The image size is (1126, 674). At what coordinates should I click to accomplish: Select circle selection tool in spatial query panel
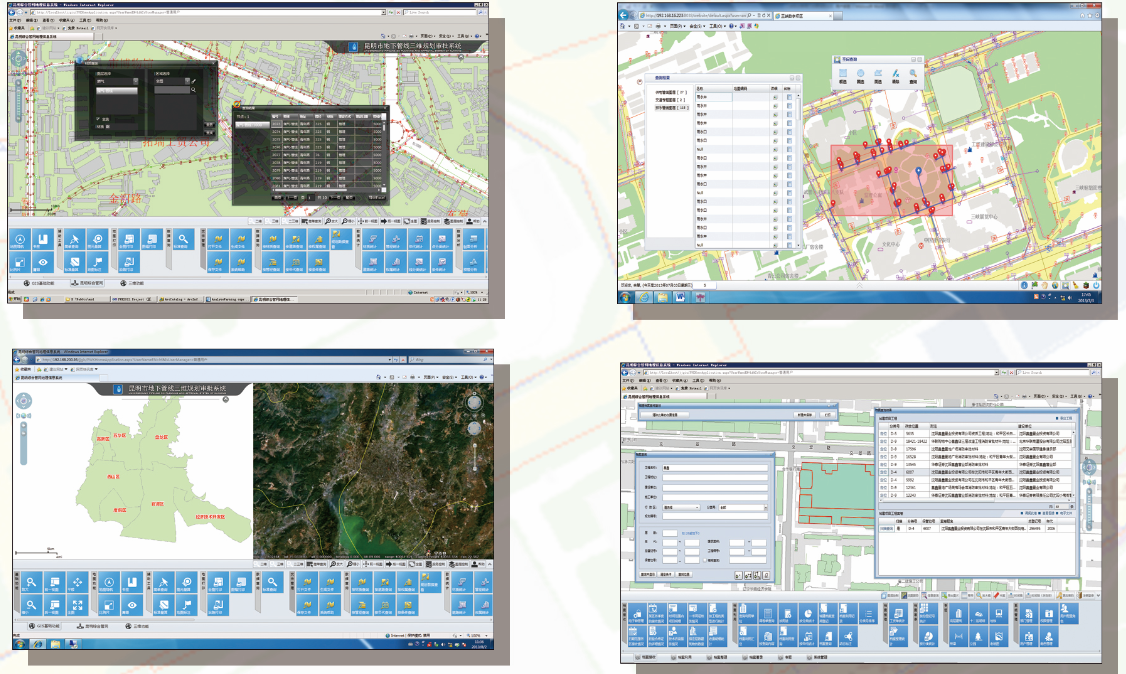tap(858, 75)
